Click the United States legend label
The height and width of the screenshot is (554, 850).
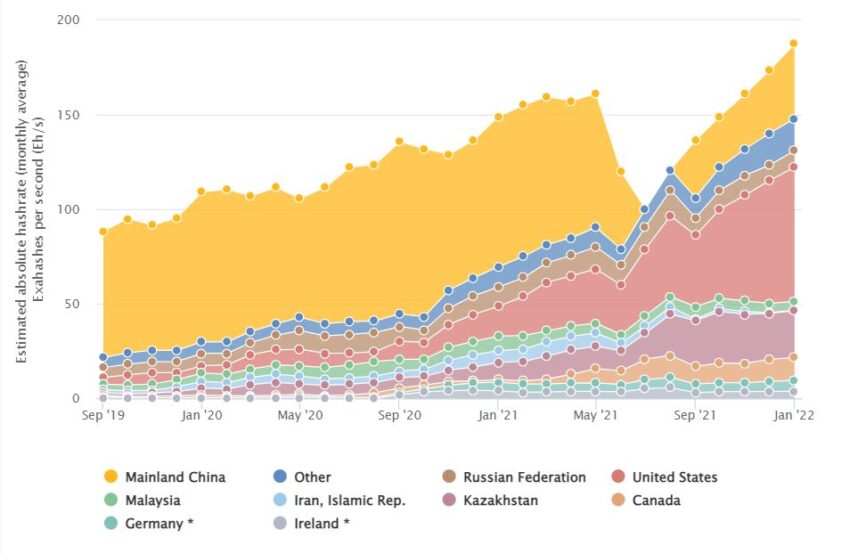675,477
